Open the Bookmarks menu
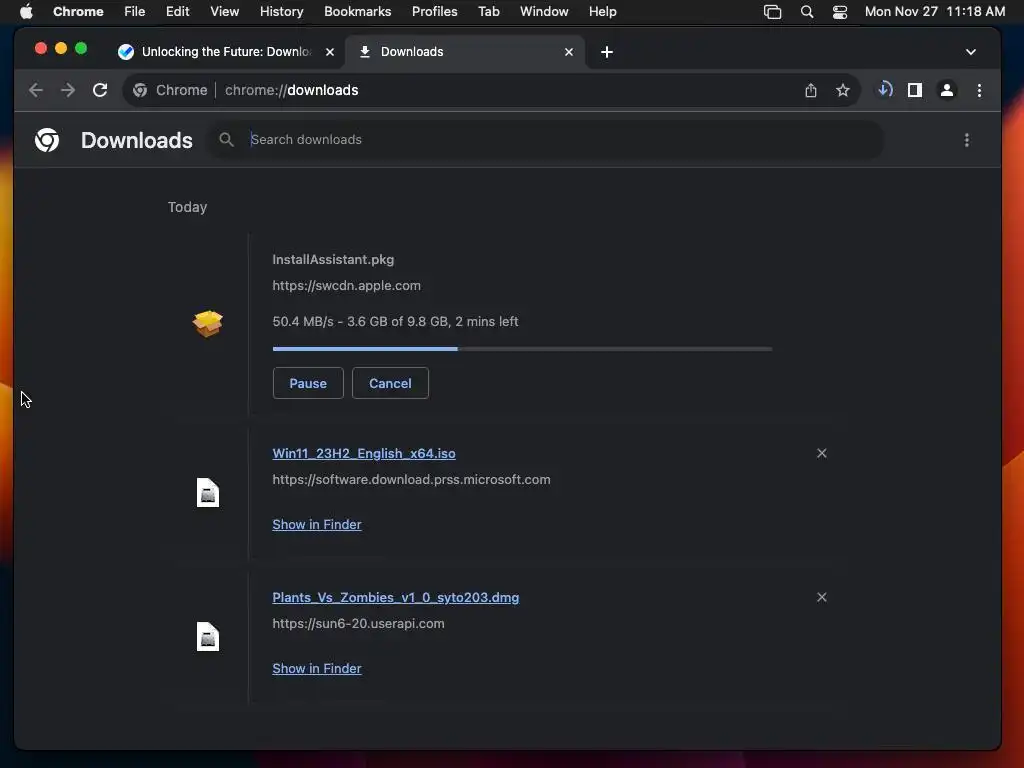Image resolution: width=1024 pixels, height=768 pixels. click(357, 11)
